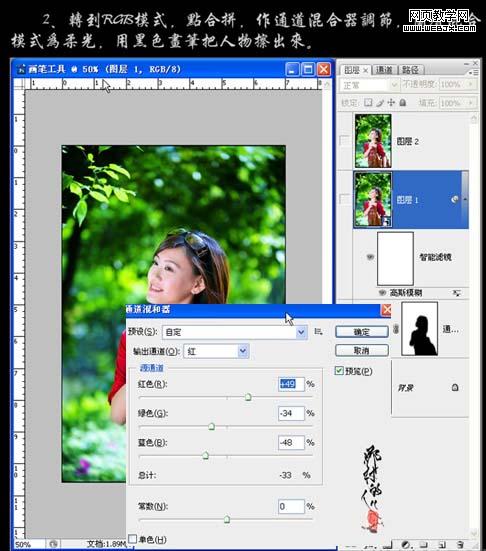Viewport: 486px width, 551px height.
Task: Toggle visibility box of 图层 1
Action: coord(345,199)
